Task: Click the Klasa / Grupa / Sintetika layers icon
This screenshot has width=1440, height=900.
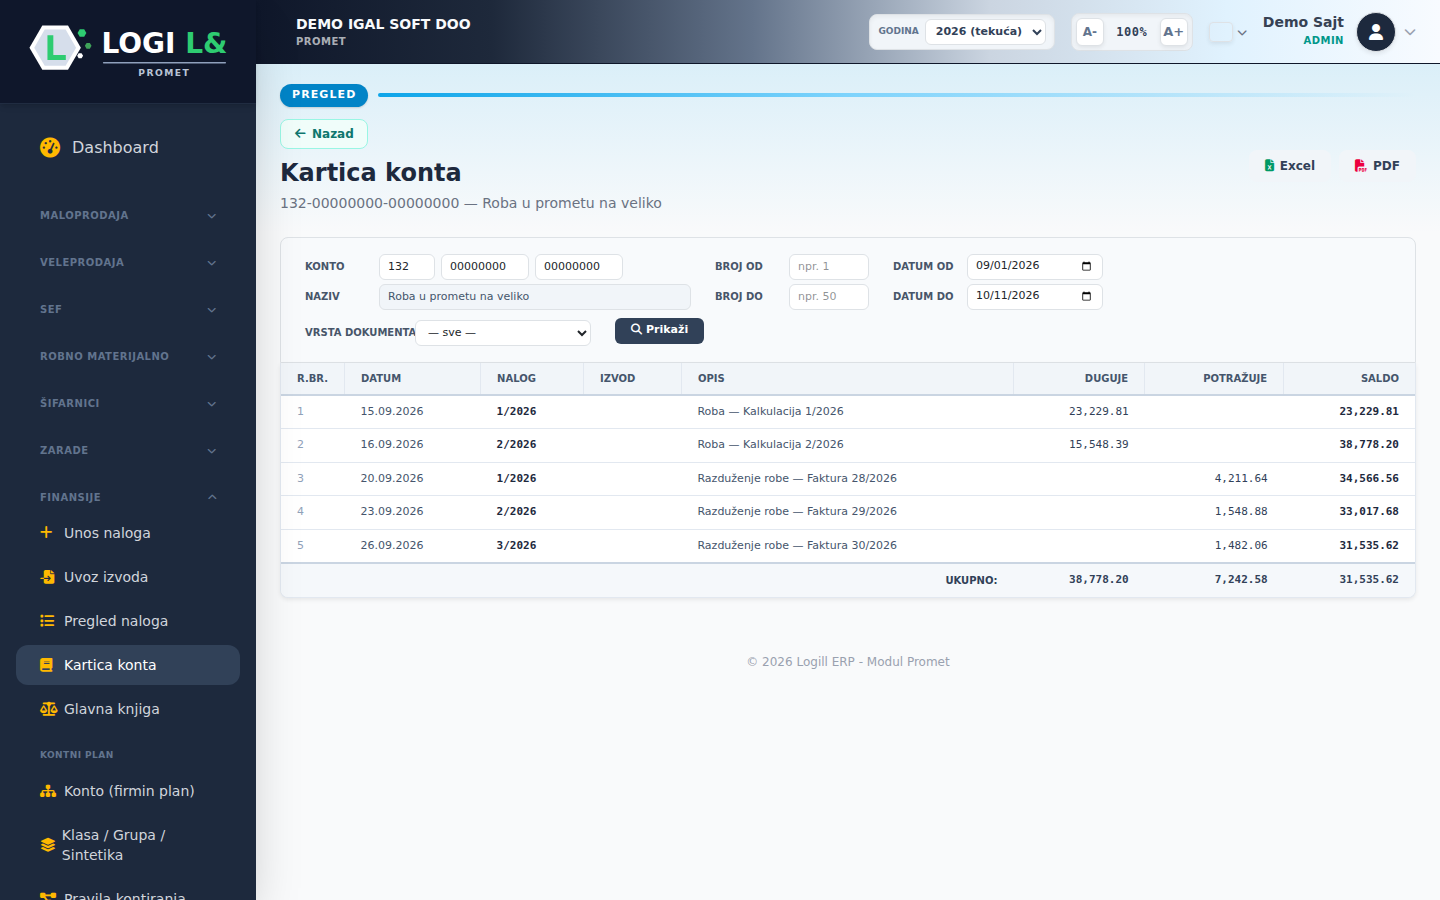Action: click(x=47, y=845)
